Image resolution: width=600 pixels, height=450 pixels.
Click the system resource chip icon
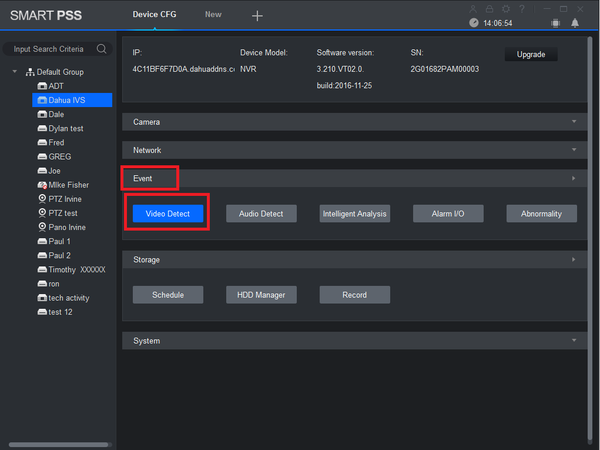[555, 23]
